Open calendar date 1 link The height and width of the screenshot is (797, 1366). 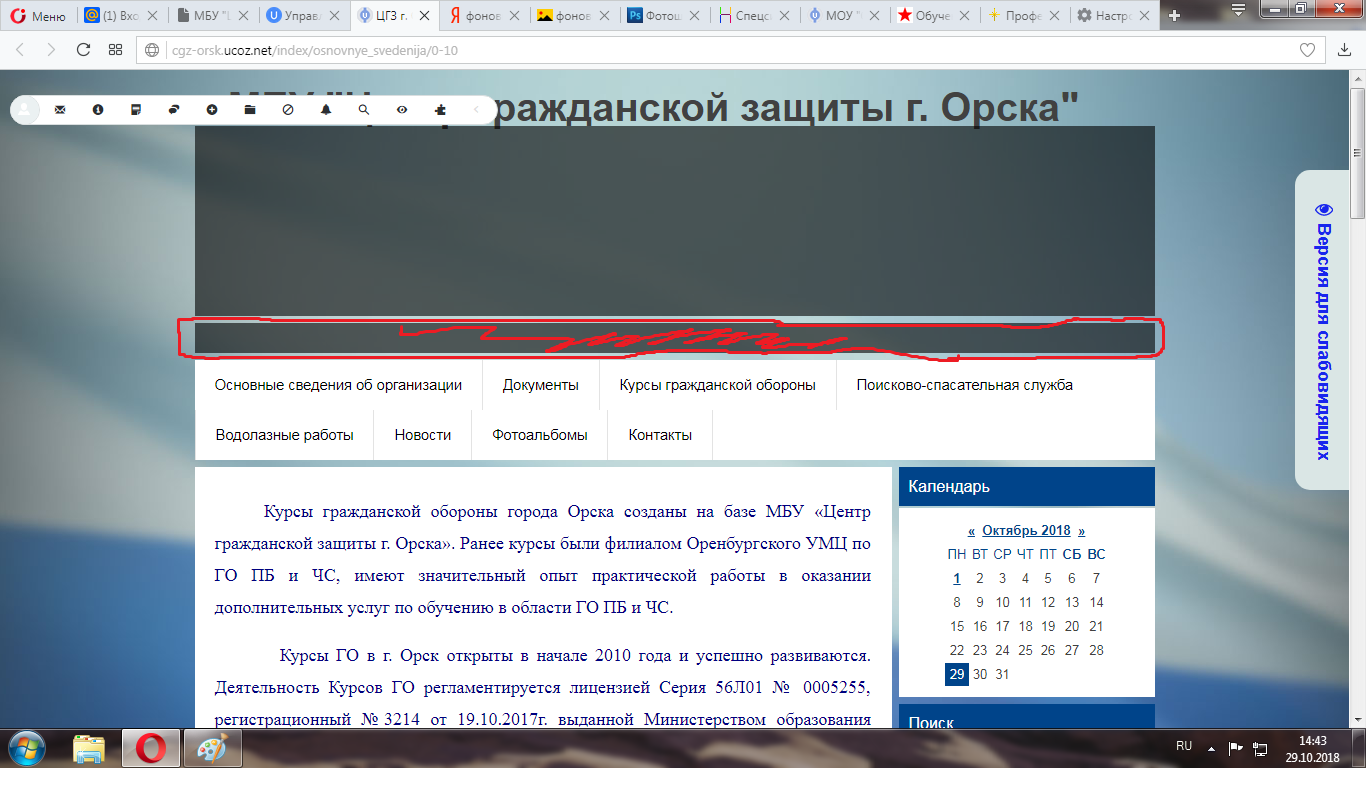click(957, 578)
